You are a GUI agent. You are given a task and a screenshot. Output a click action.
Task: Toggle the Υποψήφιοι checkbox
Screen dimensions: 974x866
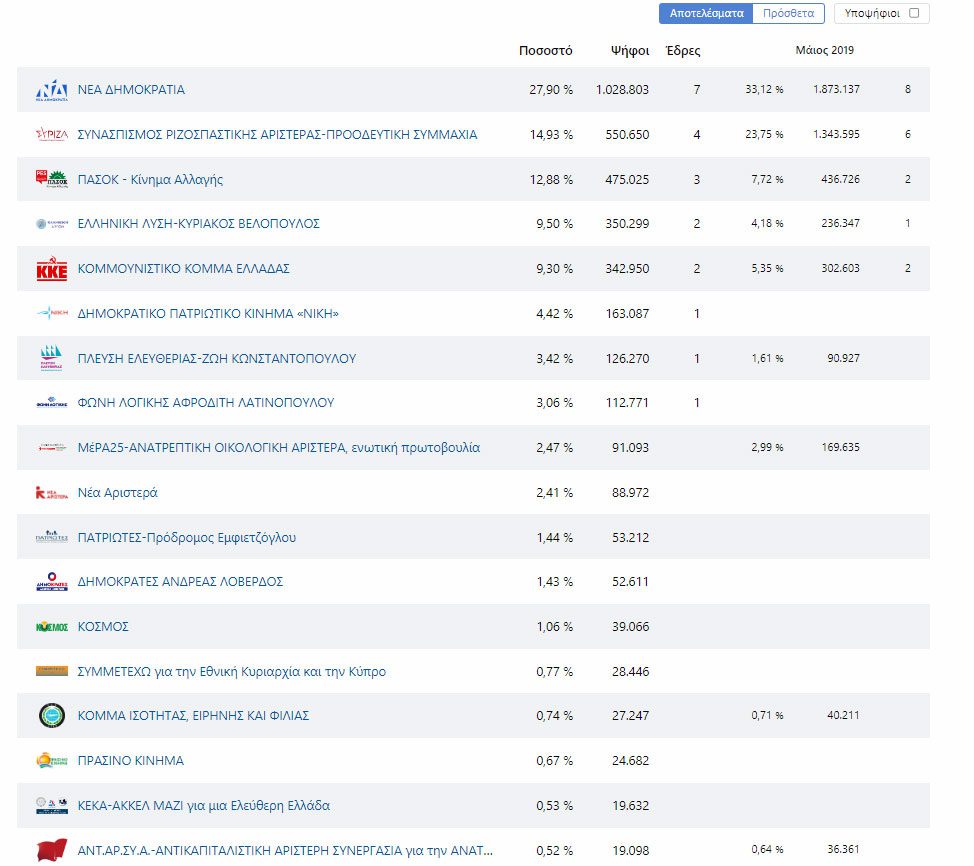[914, 13]
